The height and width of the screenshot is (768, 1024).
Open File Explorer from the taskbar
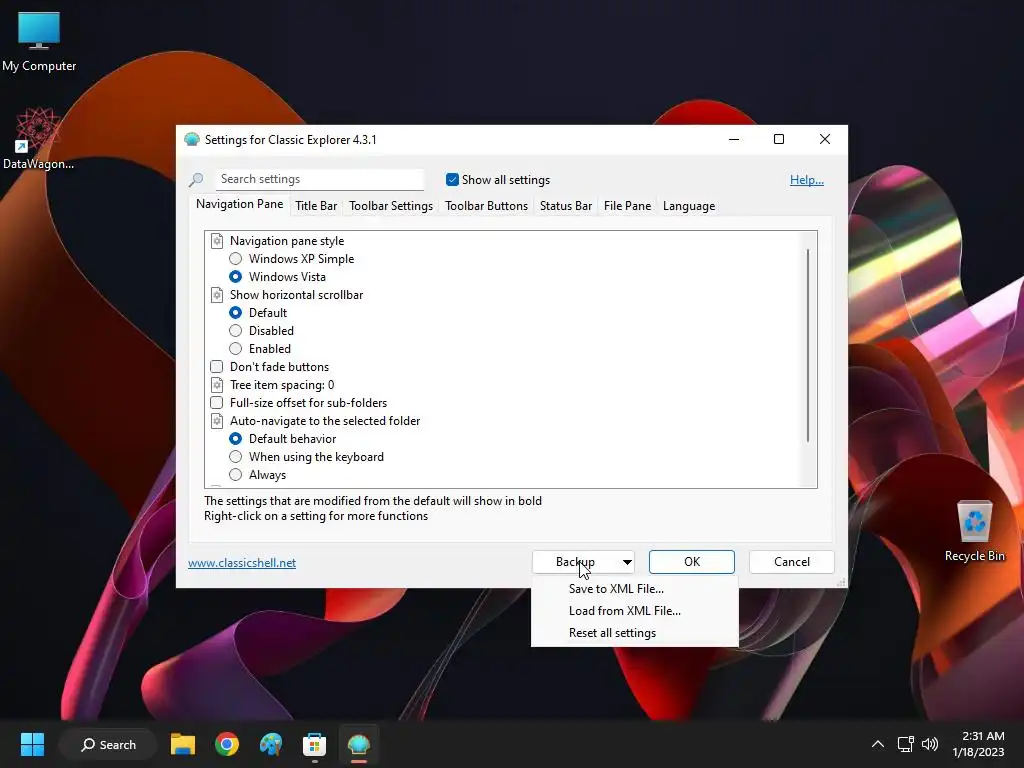click(x=183, y=744)
